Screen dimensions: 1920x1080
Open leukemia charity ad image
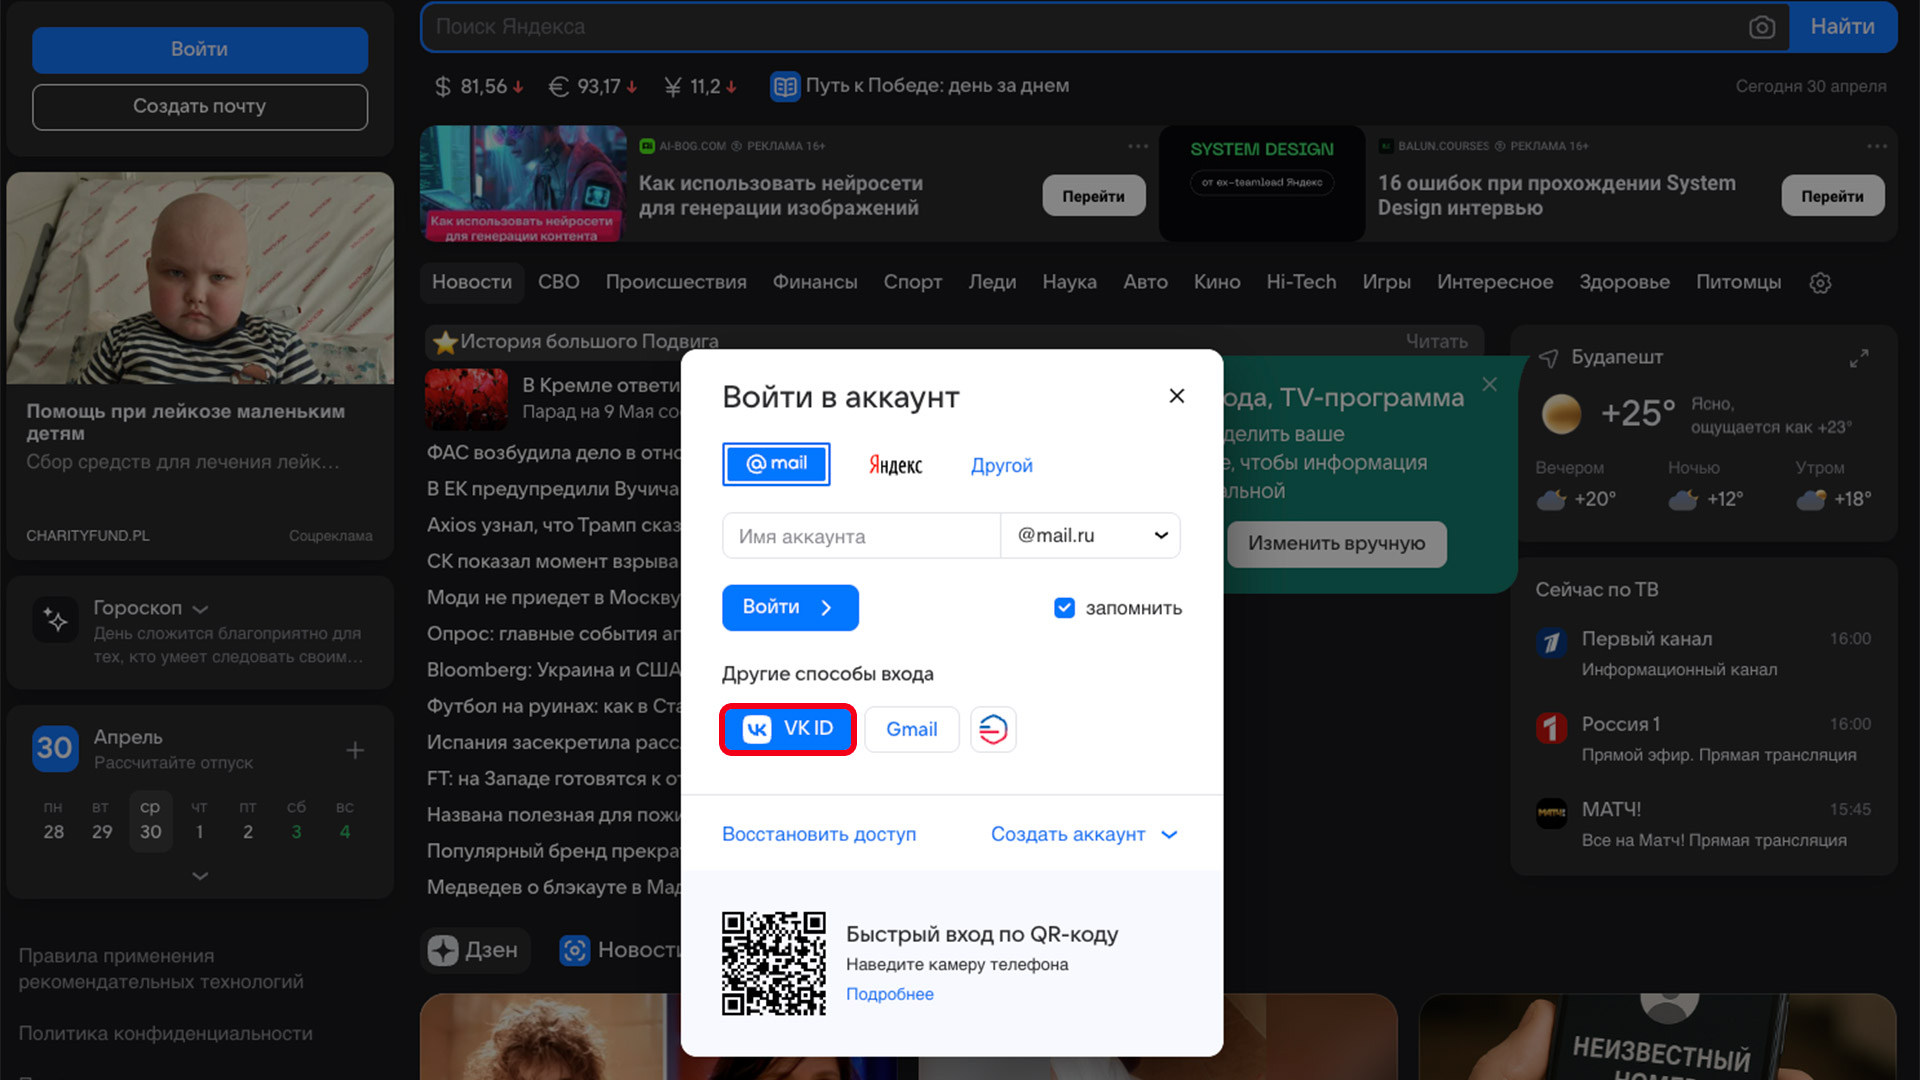pos(200,278)
